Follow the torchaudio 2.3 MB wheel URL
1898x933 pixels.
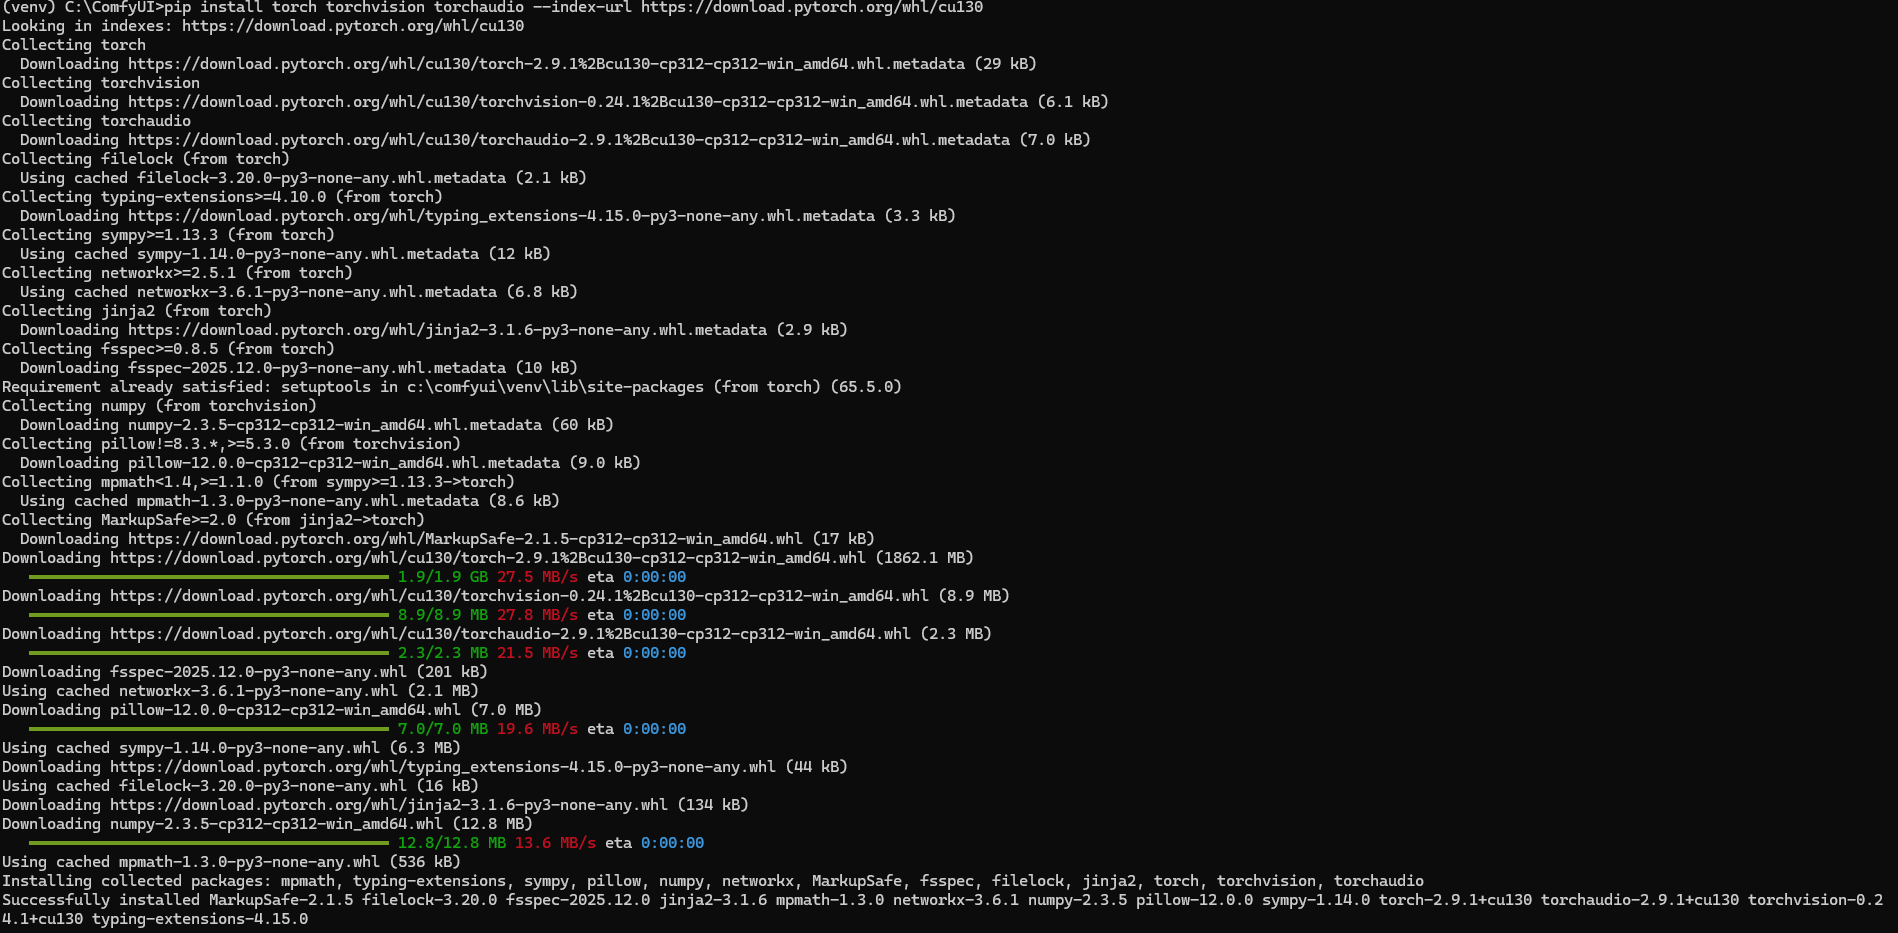coord(510,634)
